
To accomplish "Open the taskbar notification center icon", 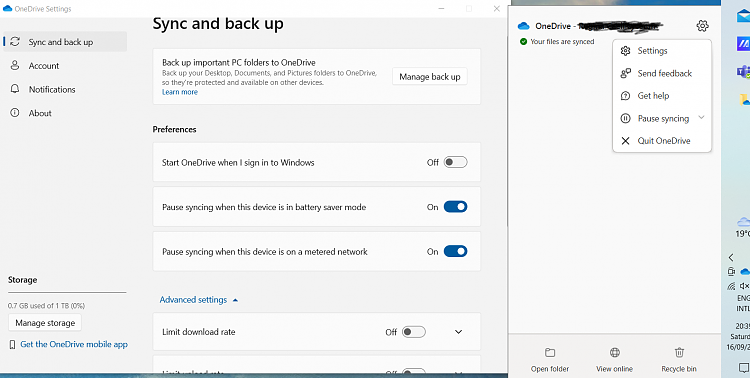I will coord(744,367).
